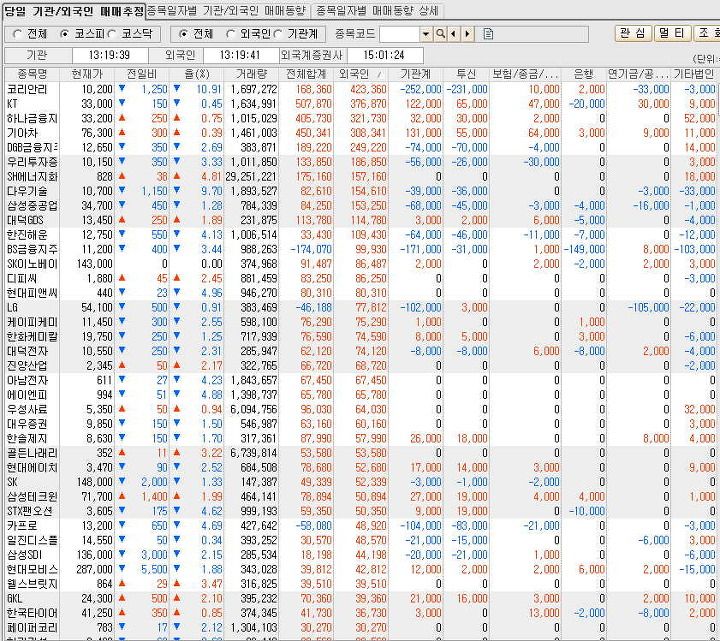This screenshot has height=641, width=720.
Task: Focus the 종목코드 input field
Action: [x=399, y=34]
